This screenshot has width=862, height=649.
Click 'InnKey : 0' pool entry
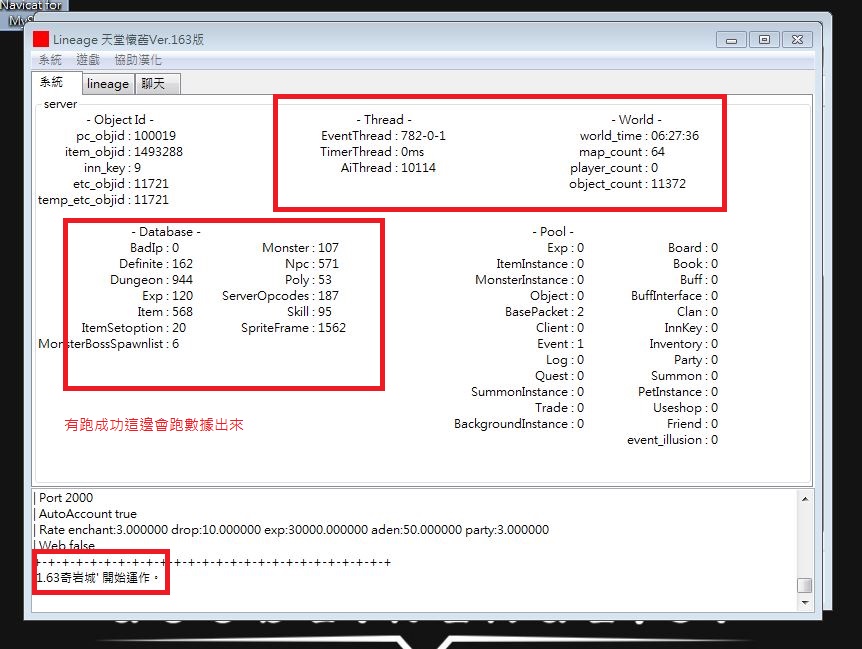pos(691,328)
